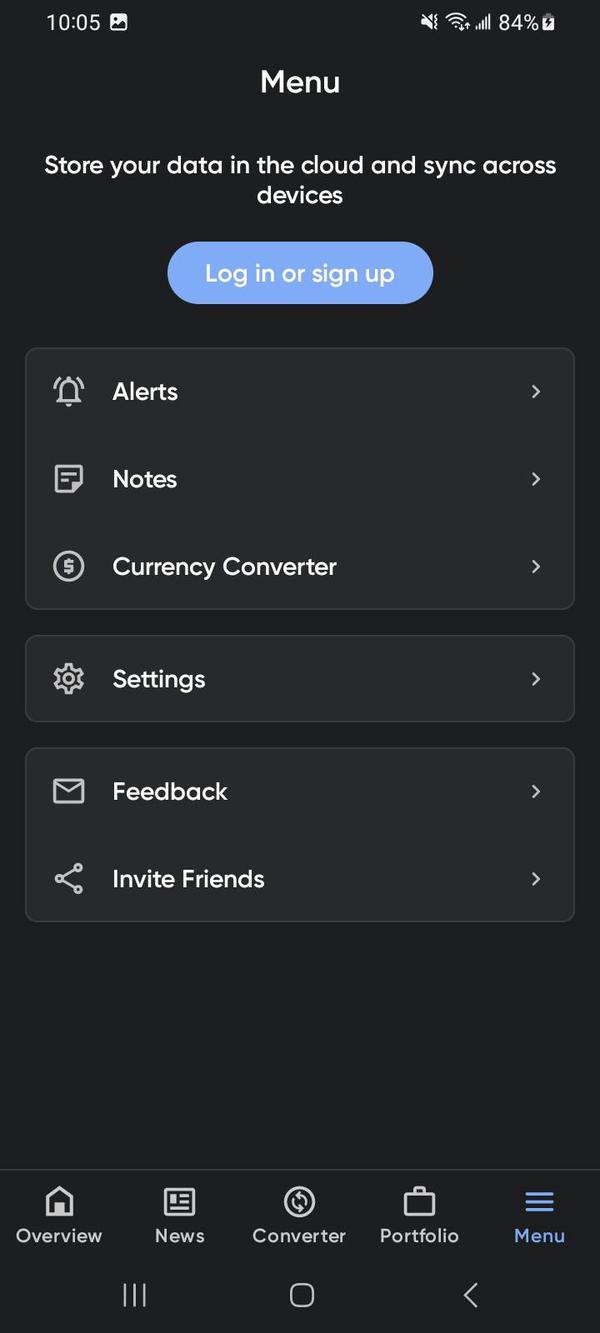Viewport: 600px width, 1333px height.
Task: Open the News icon in bottom bar
Action: (179, 1201)
